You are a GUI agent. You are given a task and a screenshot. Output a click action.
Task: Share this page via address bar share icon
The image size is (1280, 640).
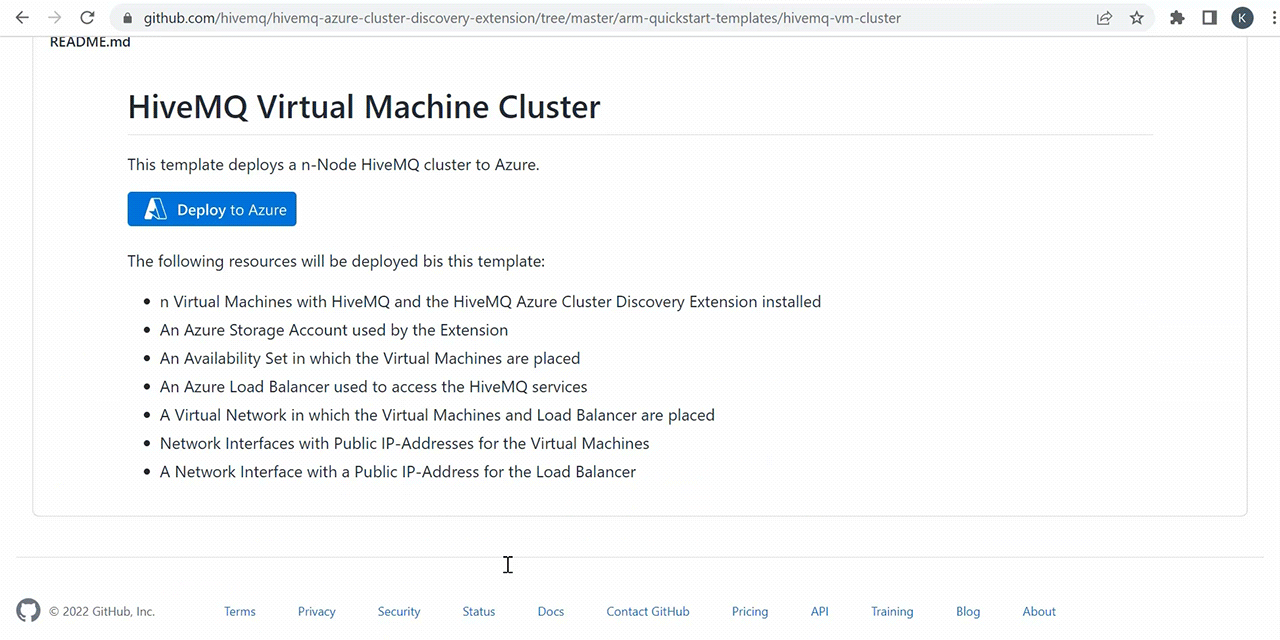click(1104, 18)
